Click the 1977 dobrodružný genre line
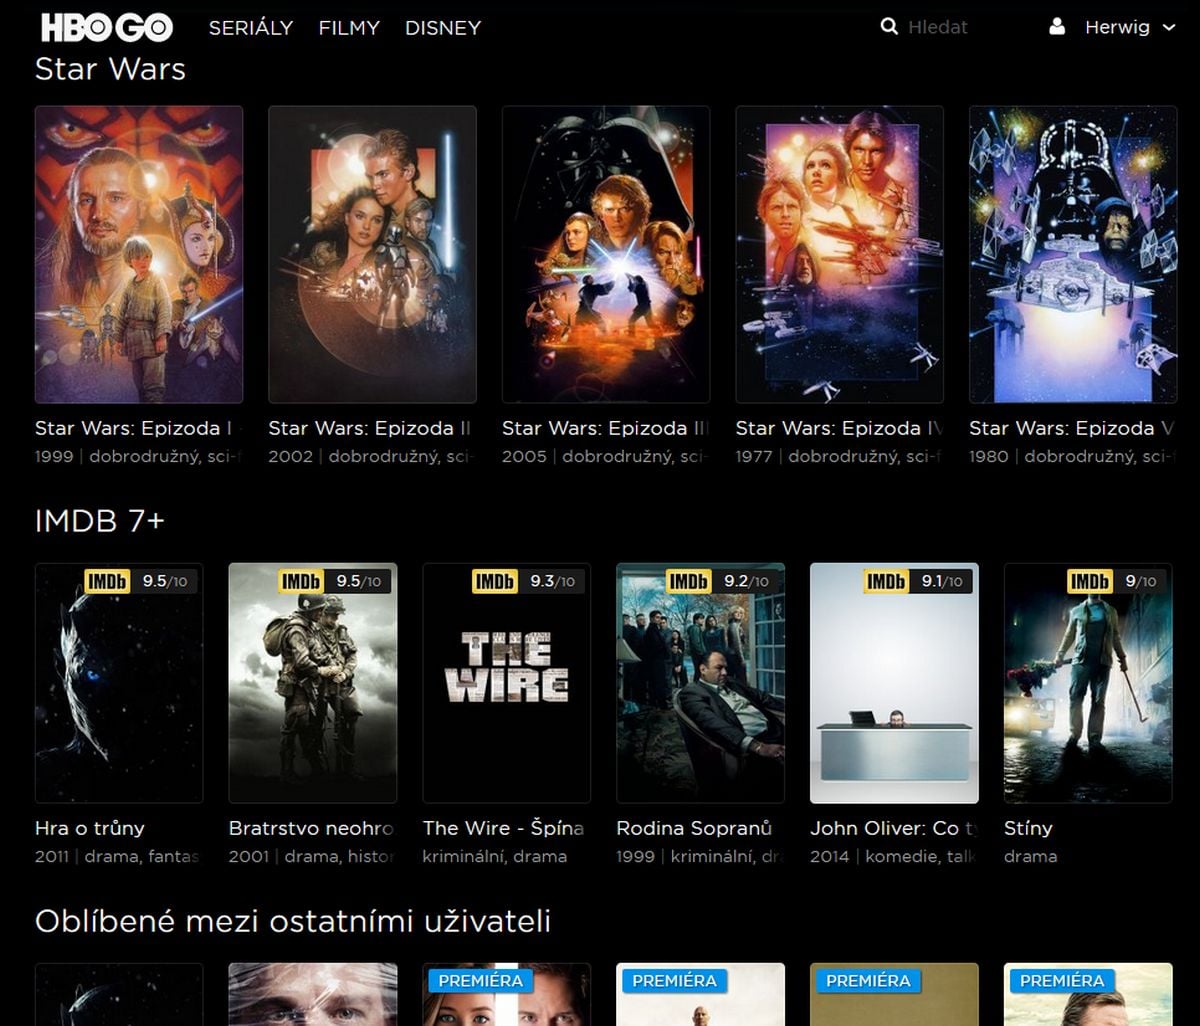Screen dimensions: 1200x1026 [x=838, y=457]
